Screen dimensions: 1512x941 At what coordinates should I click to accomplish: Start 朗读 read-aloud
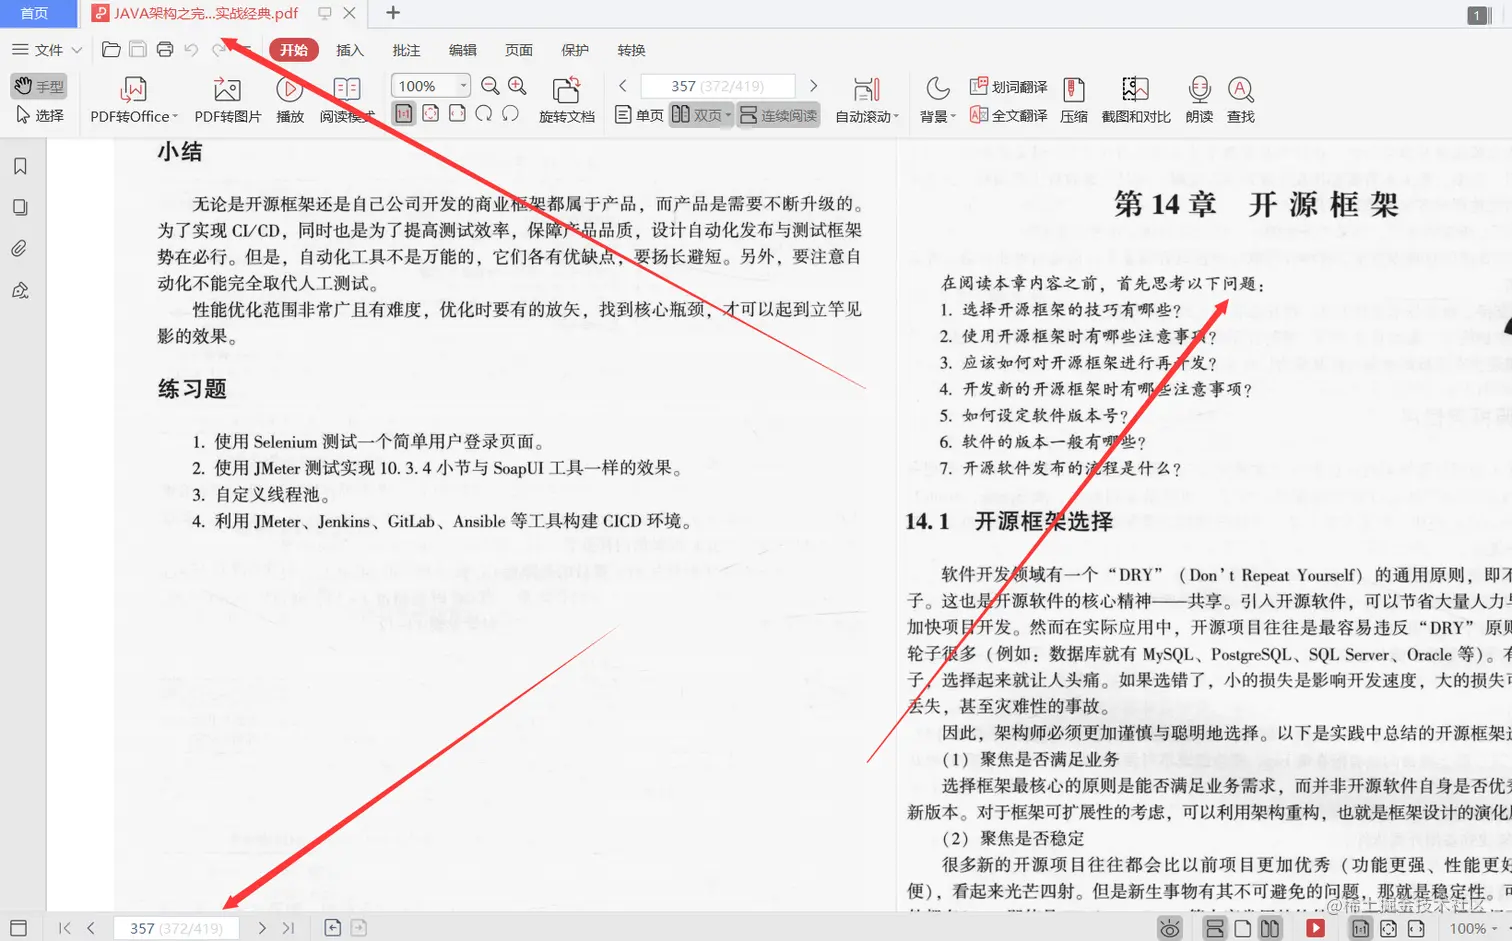[1198, 100]
